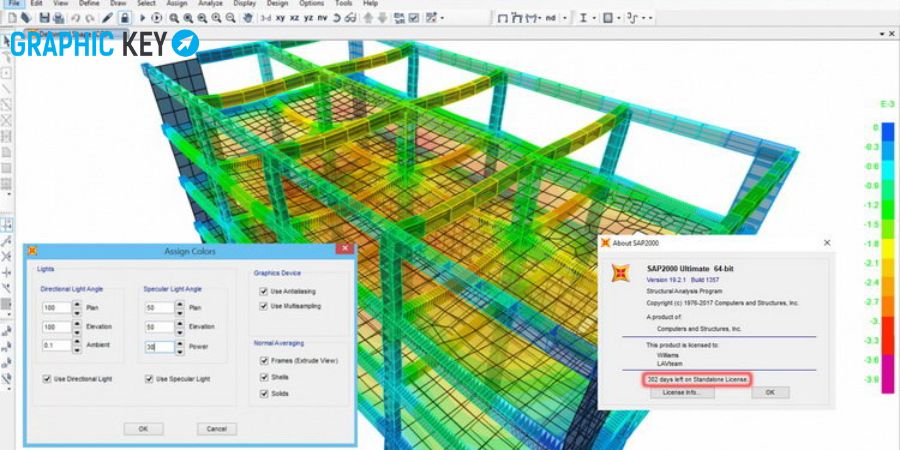Close the Assign Colors dialog

click(x=344, y=250)
